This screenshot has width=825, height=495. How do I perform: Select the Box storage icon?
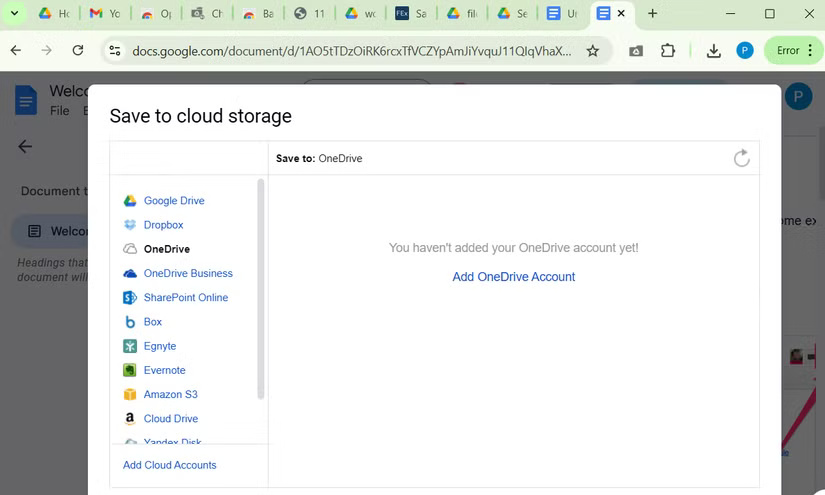[130, 322]
